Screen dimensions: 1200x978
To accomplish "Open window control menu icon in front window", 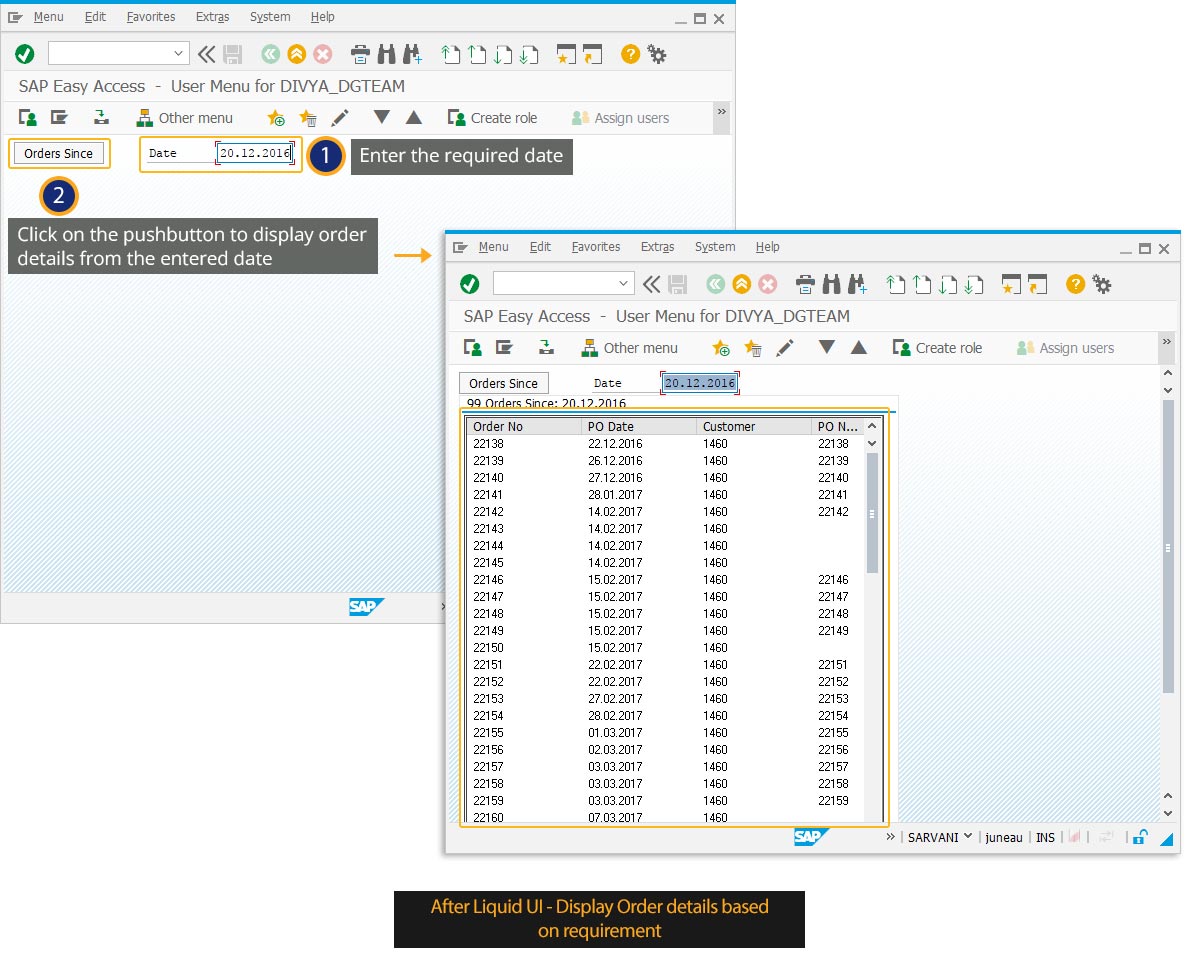I will pos(461,247).
